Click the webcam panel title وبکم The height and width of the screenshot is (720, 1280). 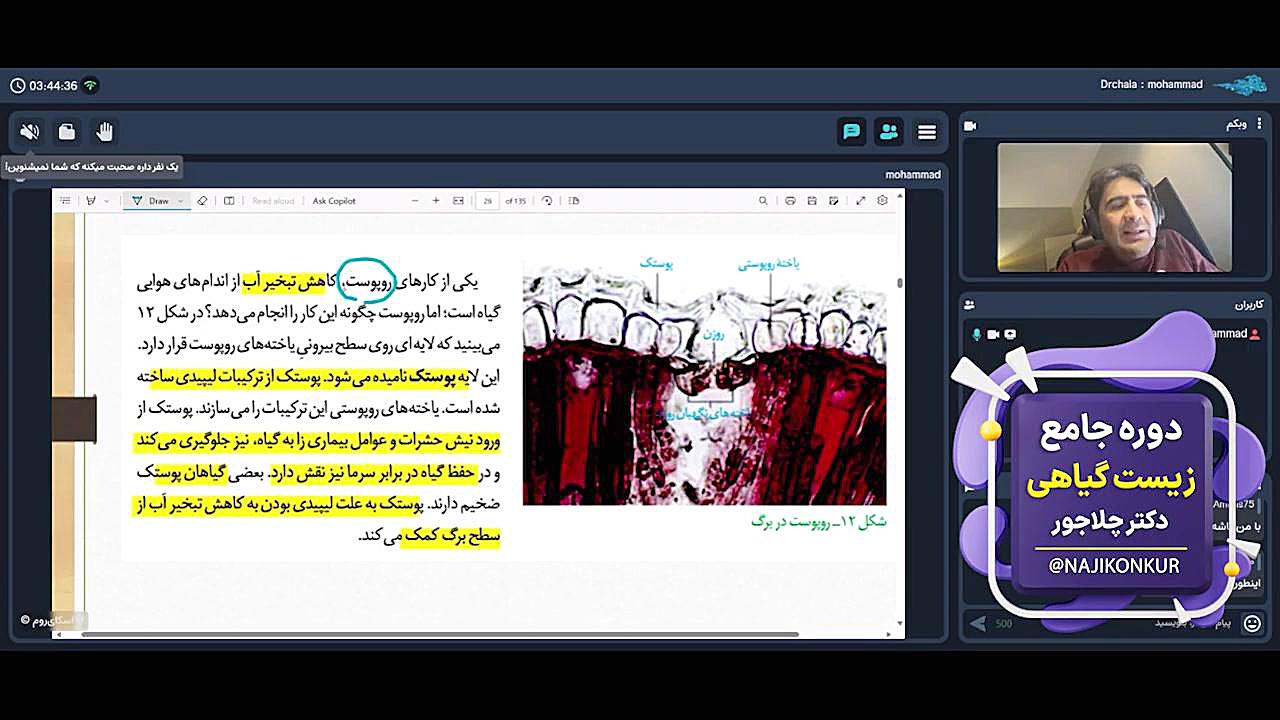click(x=1237, y=124)
